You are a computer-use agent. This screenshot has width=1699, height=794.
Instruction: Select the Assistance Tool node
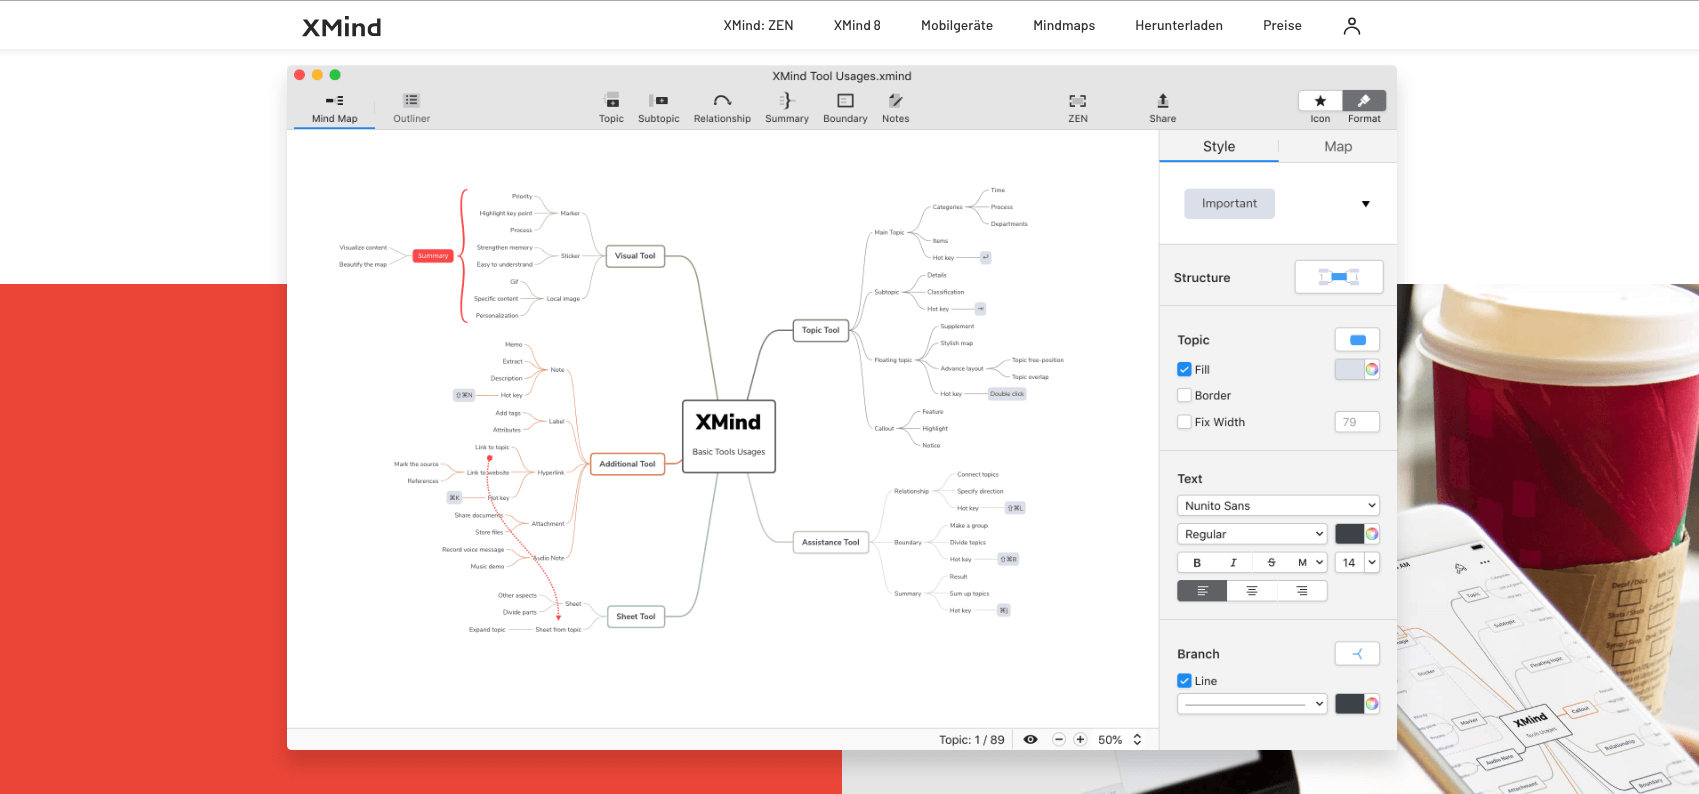pyautogui.click(x=830, y=542)
